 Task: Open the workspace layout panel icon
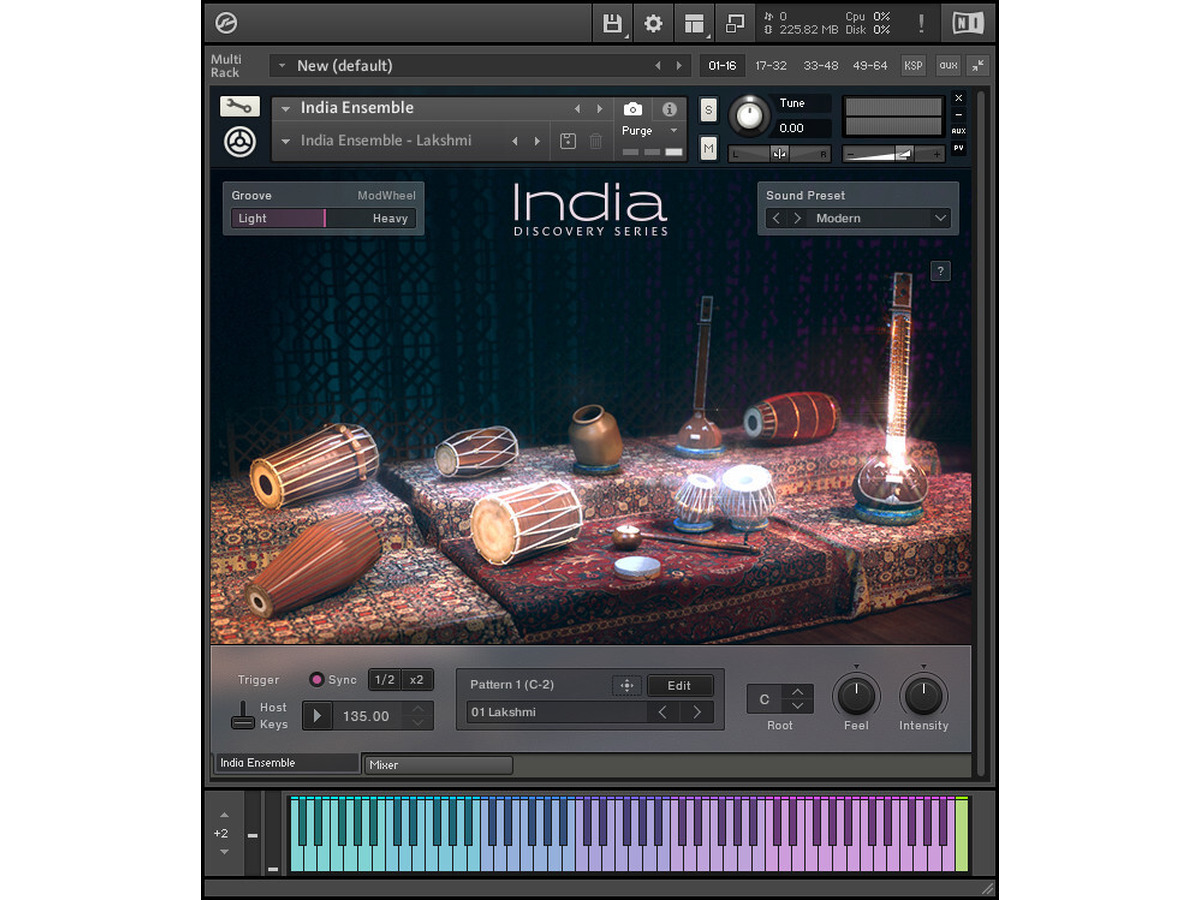694,23
